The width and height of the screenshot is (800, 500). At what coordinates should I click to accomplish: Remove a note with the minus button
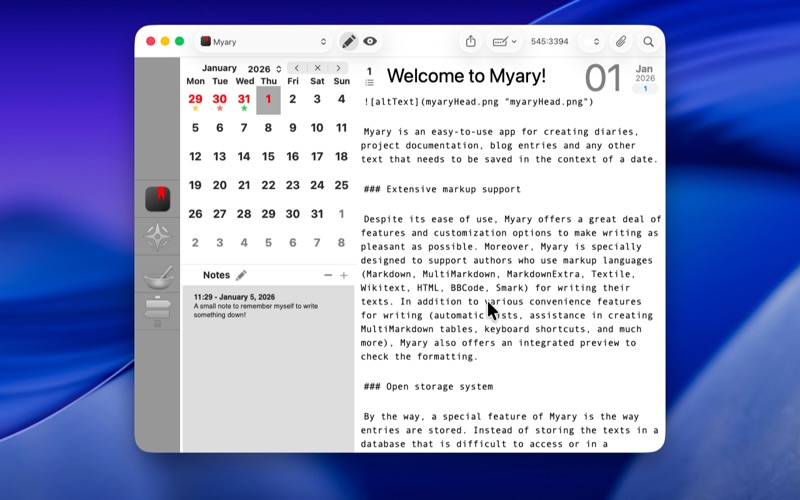[x=328, y=276]
